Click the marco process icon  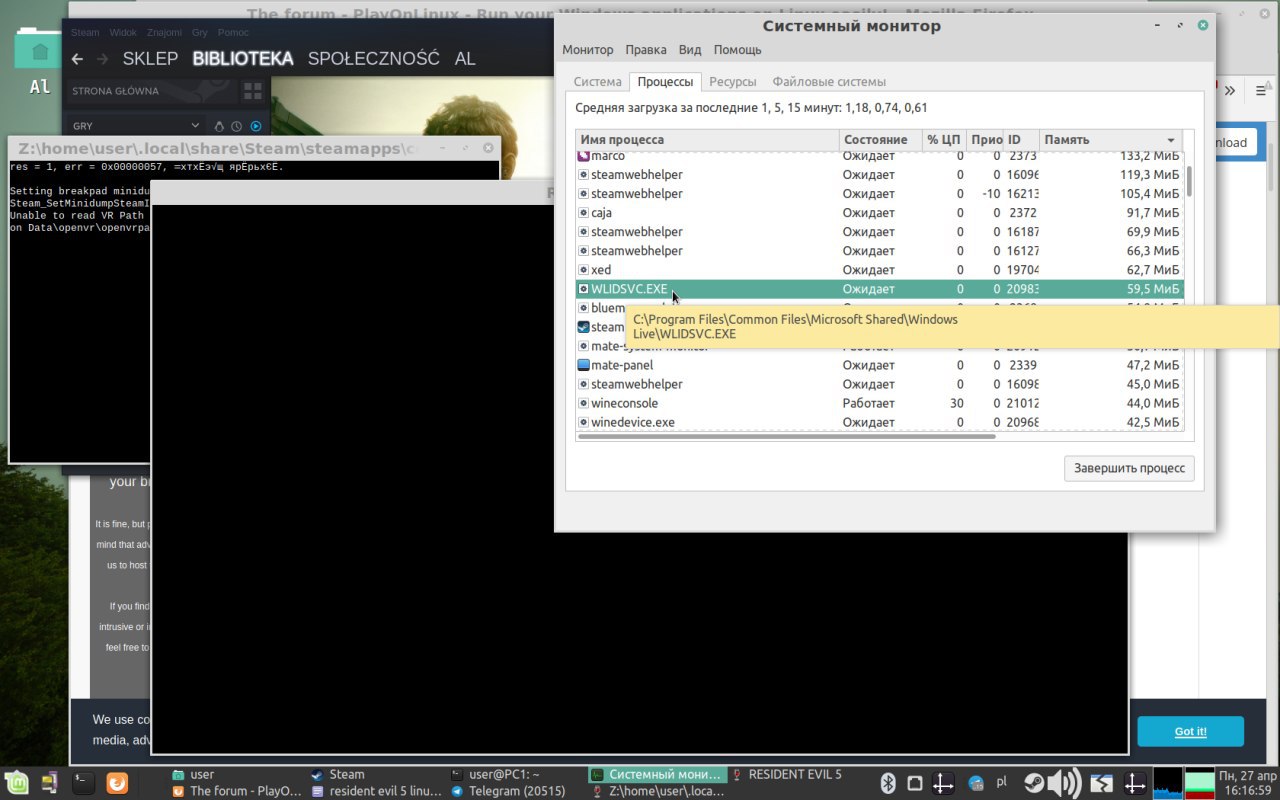point(584,156)
